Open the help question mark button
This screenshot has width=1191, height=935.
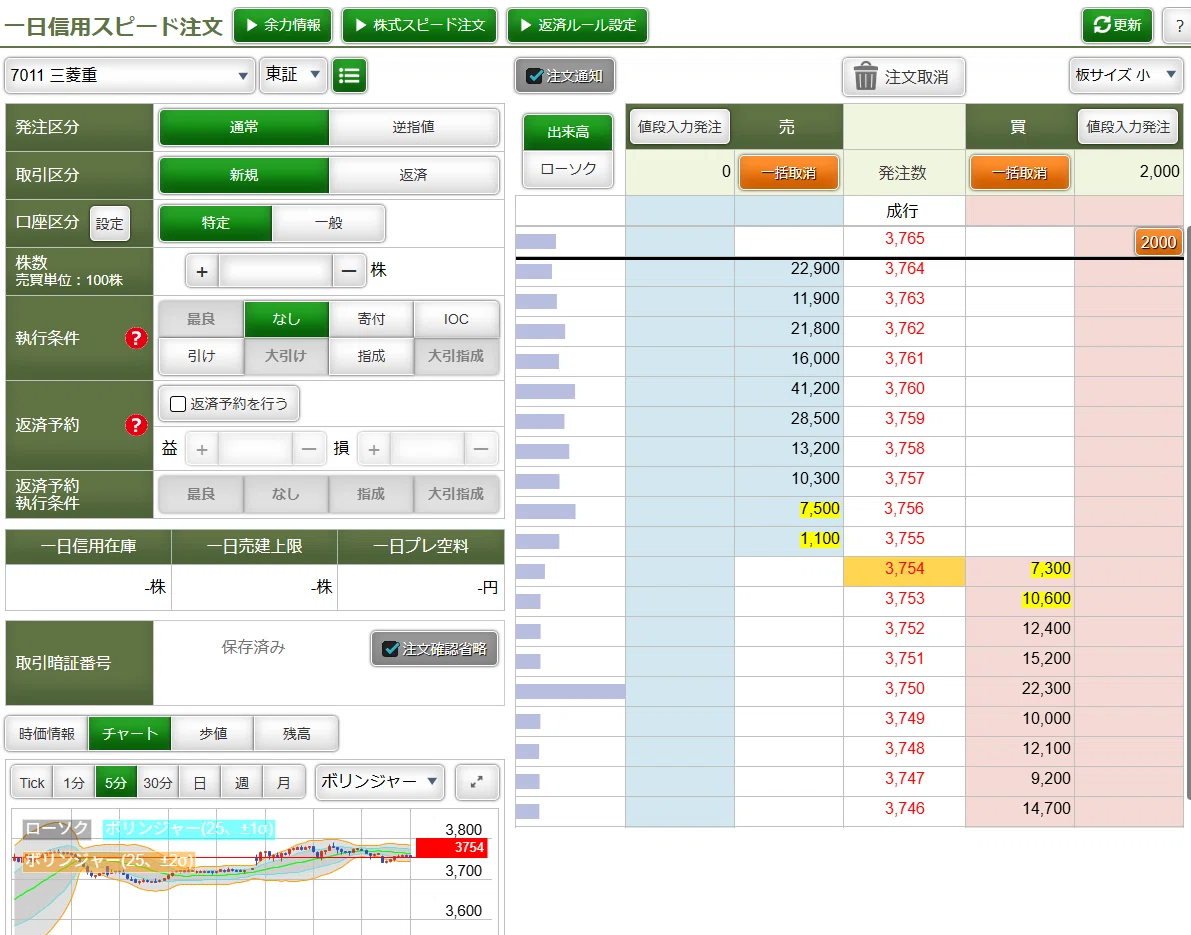(1179, 25)
